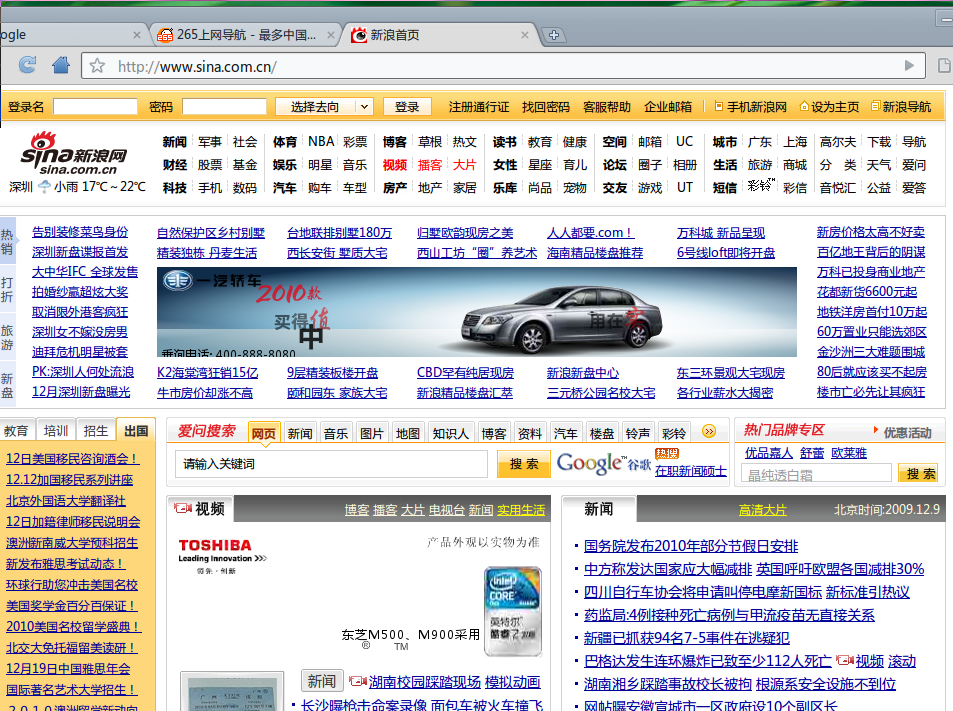Click the house icon before 设为主页
The width and height of the screenshot is (953, 711).
pyautogui.click(x=804, y=106)
